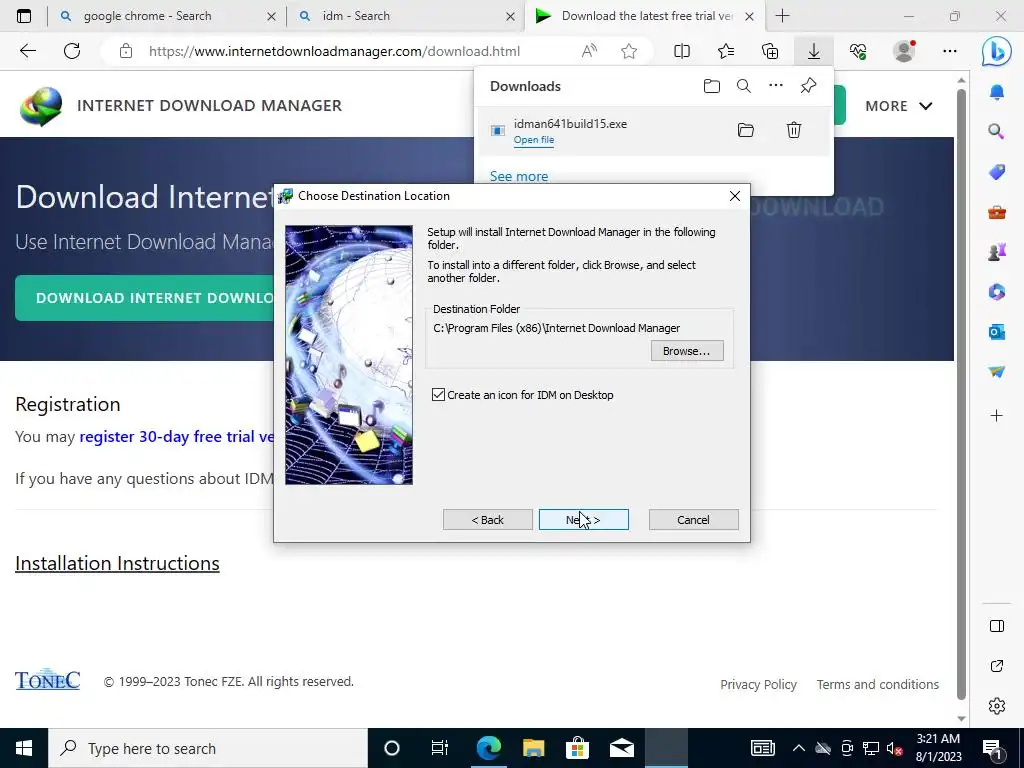Screen dimensions: 1024x768
Task: Open Installation Instructions link
Action: (x=117, y=563)
